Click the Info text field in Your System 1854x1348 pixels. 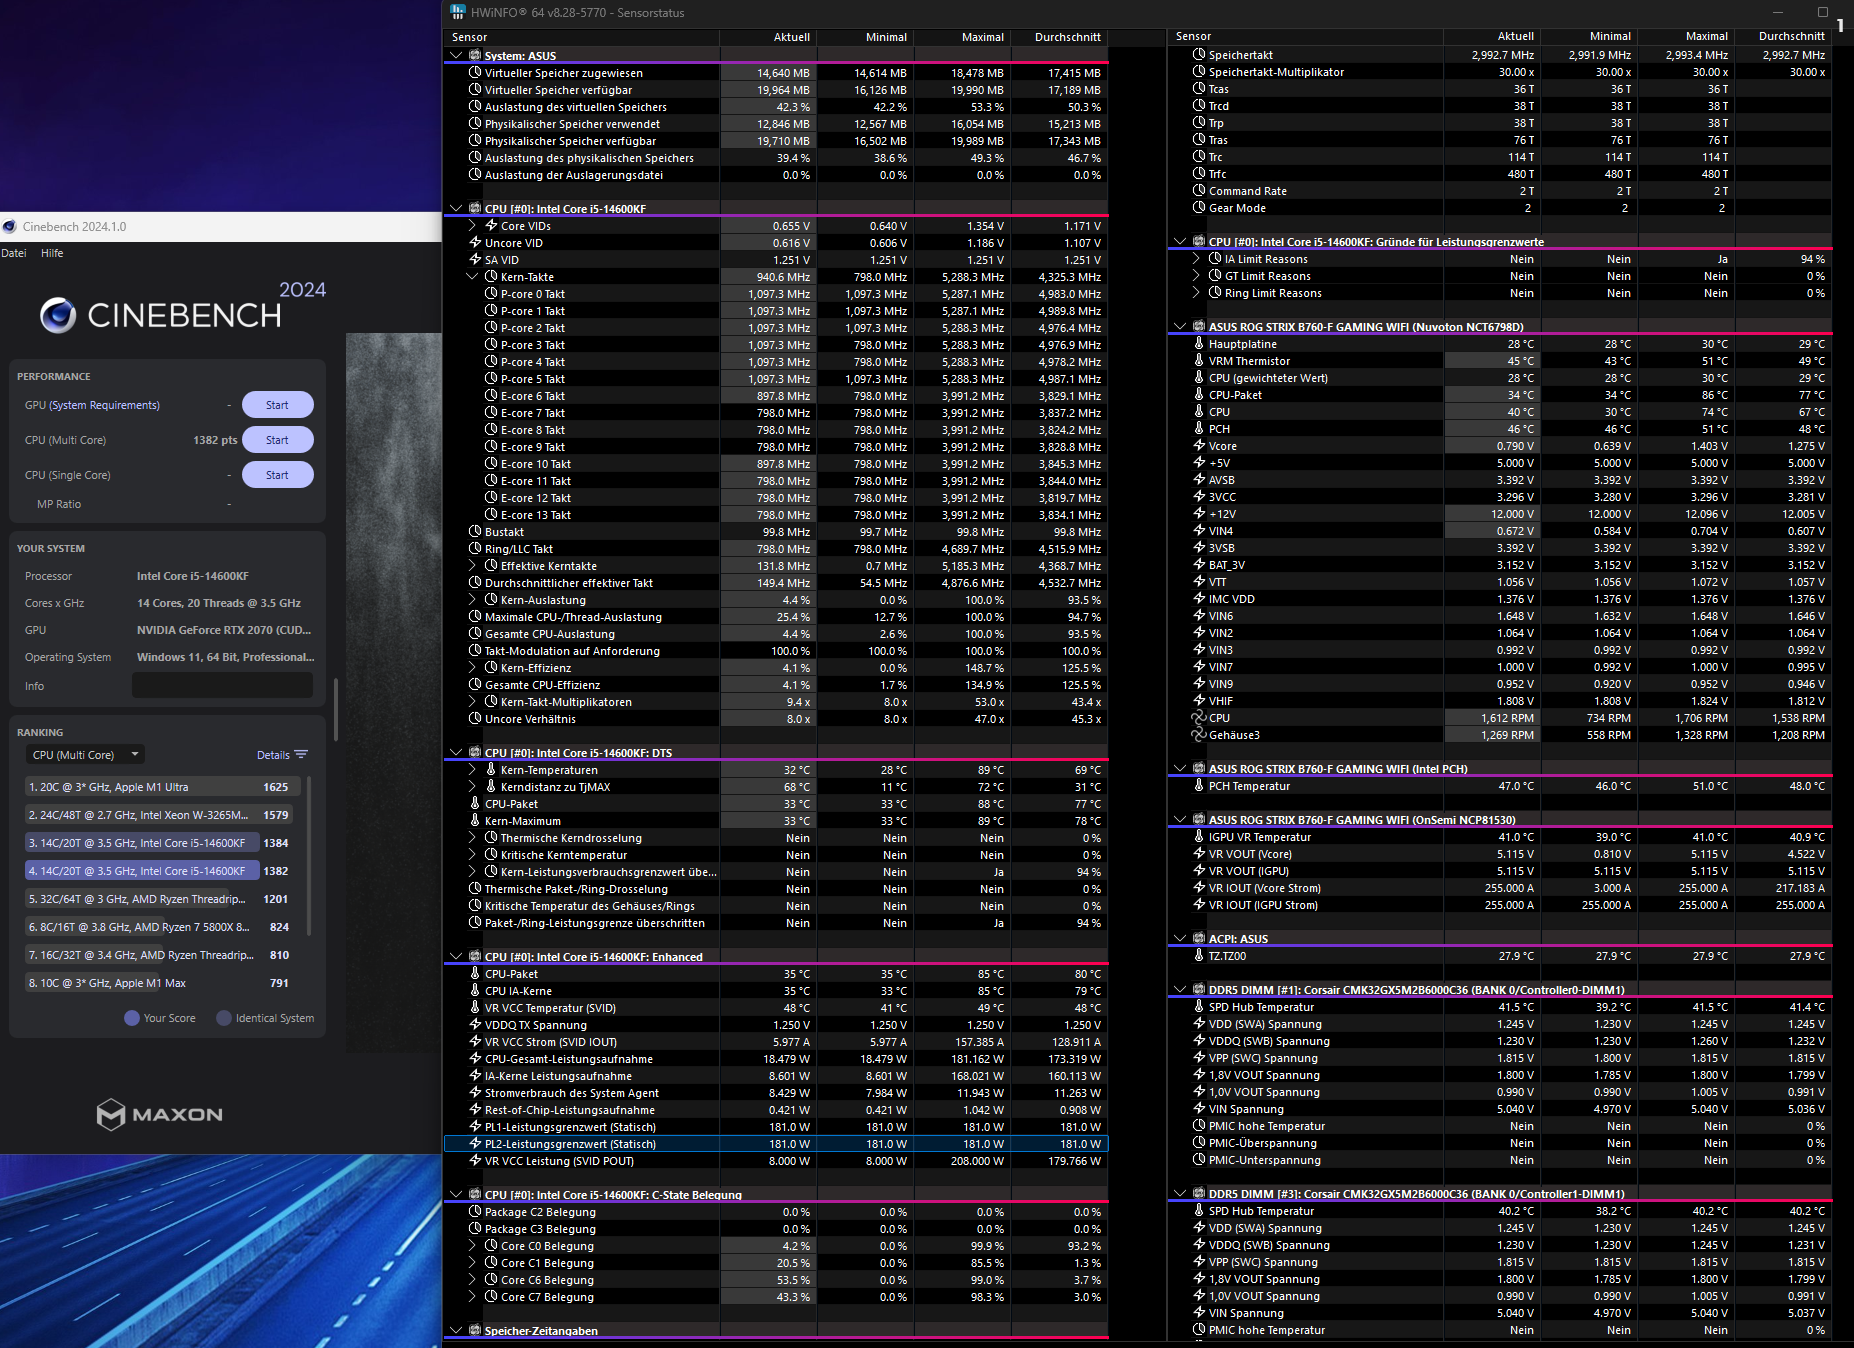coord(222,686)
